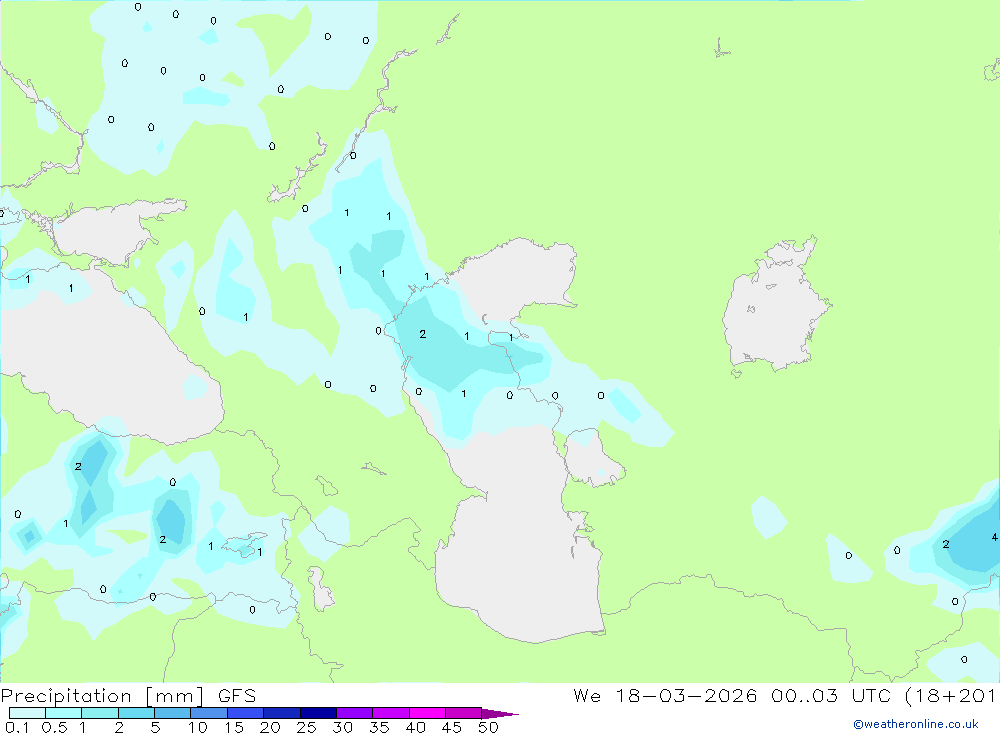Click the "35" legend scale label

click(x=379, y=727)
